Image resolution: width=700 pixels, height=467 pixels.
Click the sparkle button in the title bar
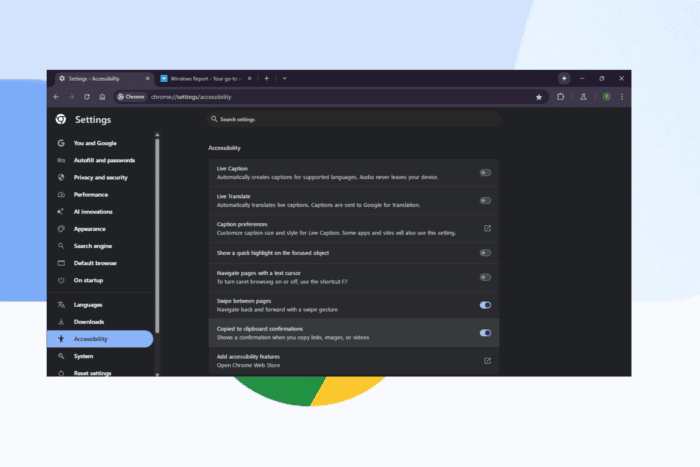pos(564,78)
